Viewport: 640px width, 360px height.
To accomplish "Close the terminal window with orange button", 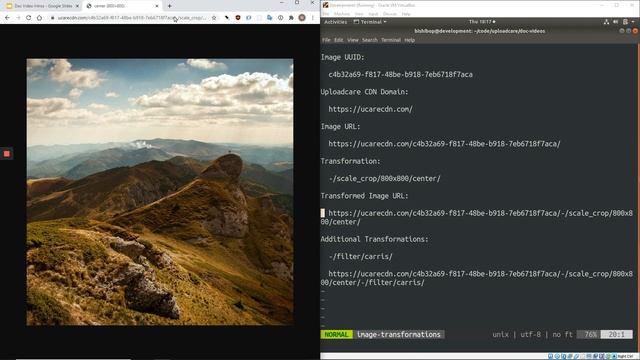I will pyautogui.click(x=635, y=31).
